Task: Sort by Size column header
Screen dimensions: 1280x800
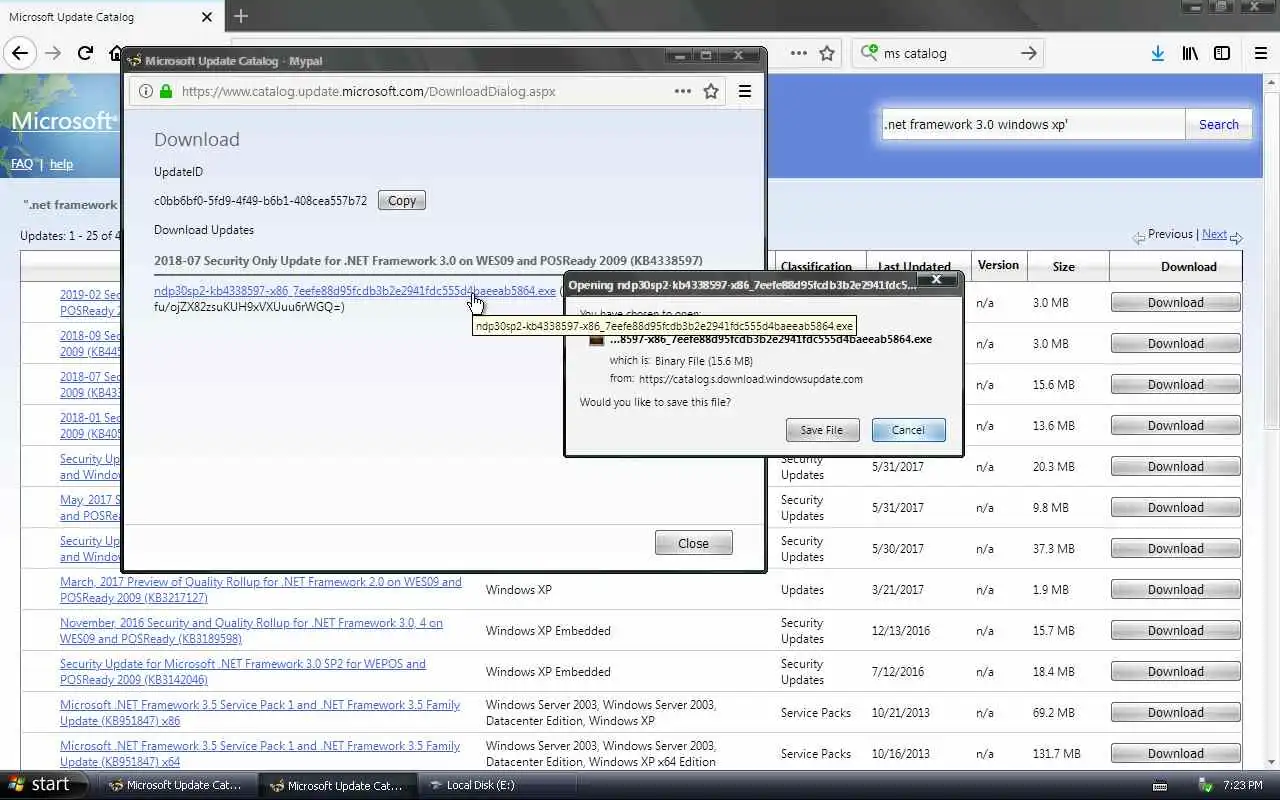Action: coord(1063,267)
